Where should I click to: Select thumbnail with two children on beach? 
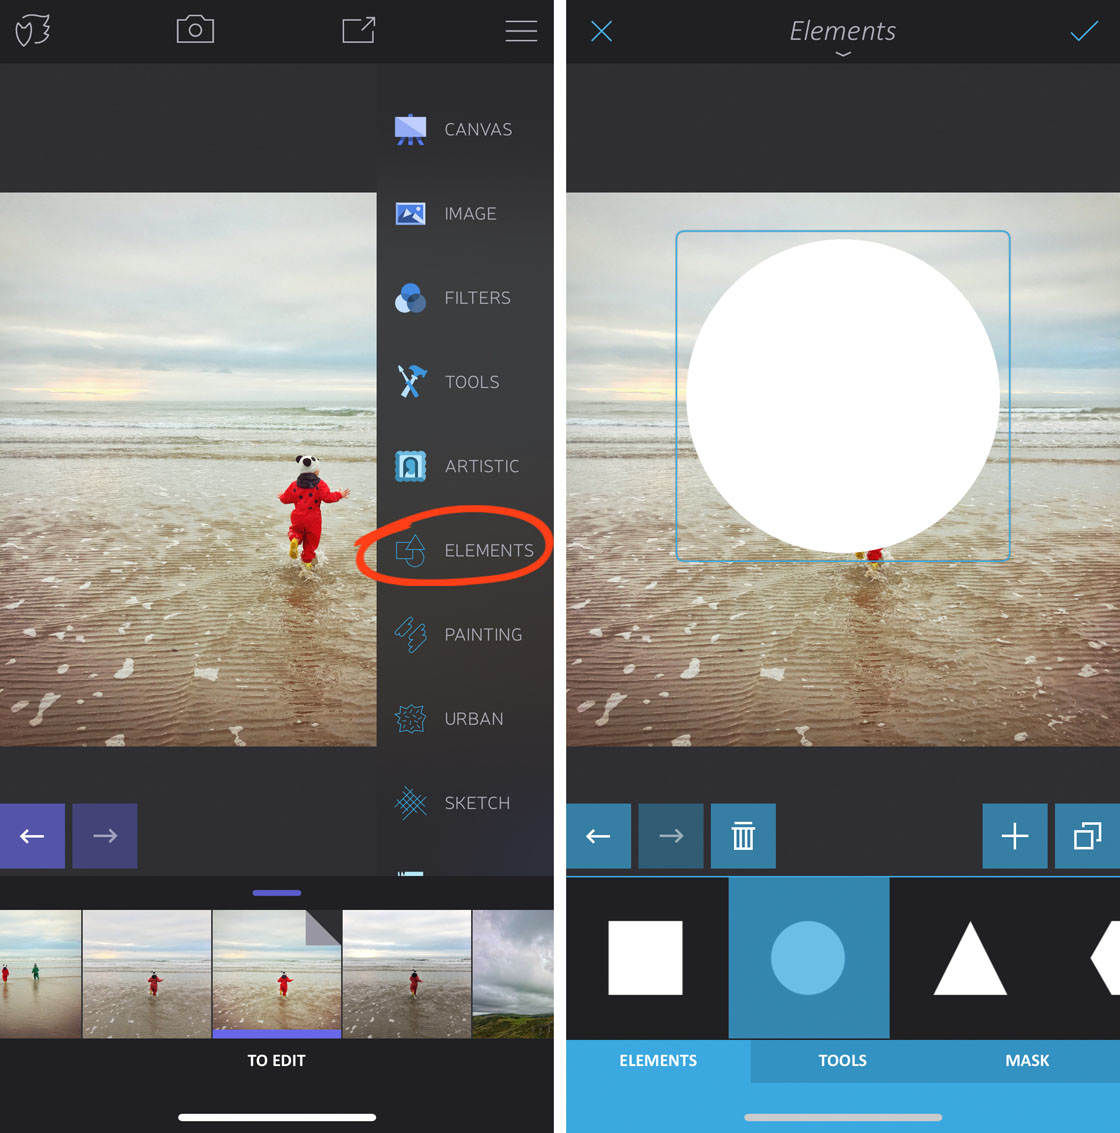click(40, 974)
